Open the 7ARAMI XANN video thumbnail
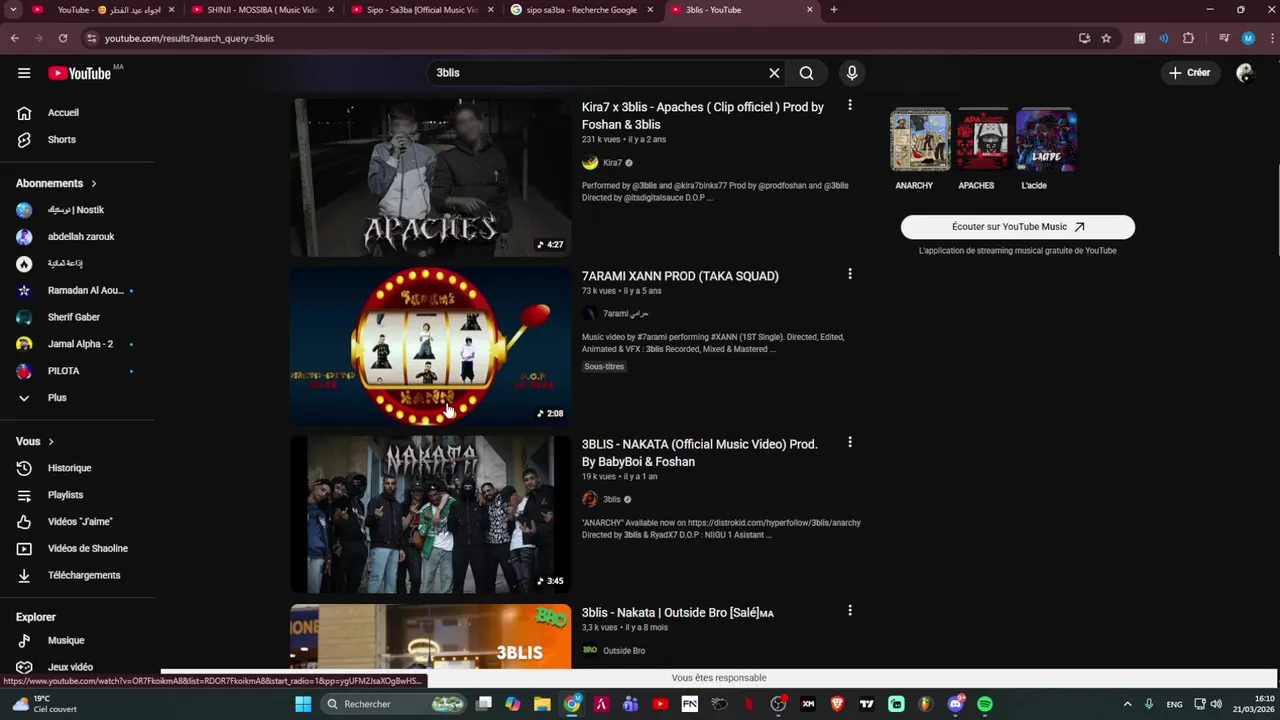The image size is (1280, 720). (x=431, y=346)
